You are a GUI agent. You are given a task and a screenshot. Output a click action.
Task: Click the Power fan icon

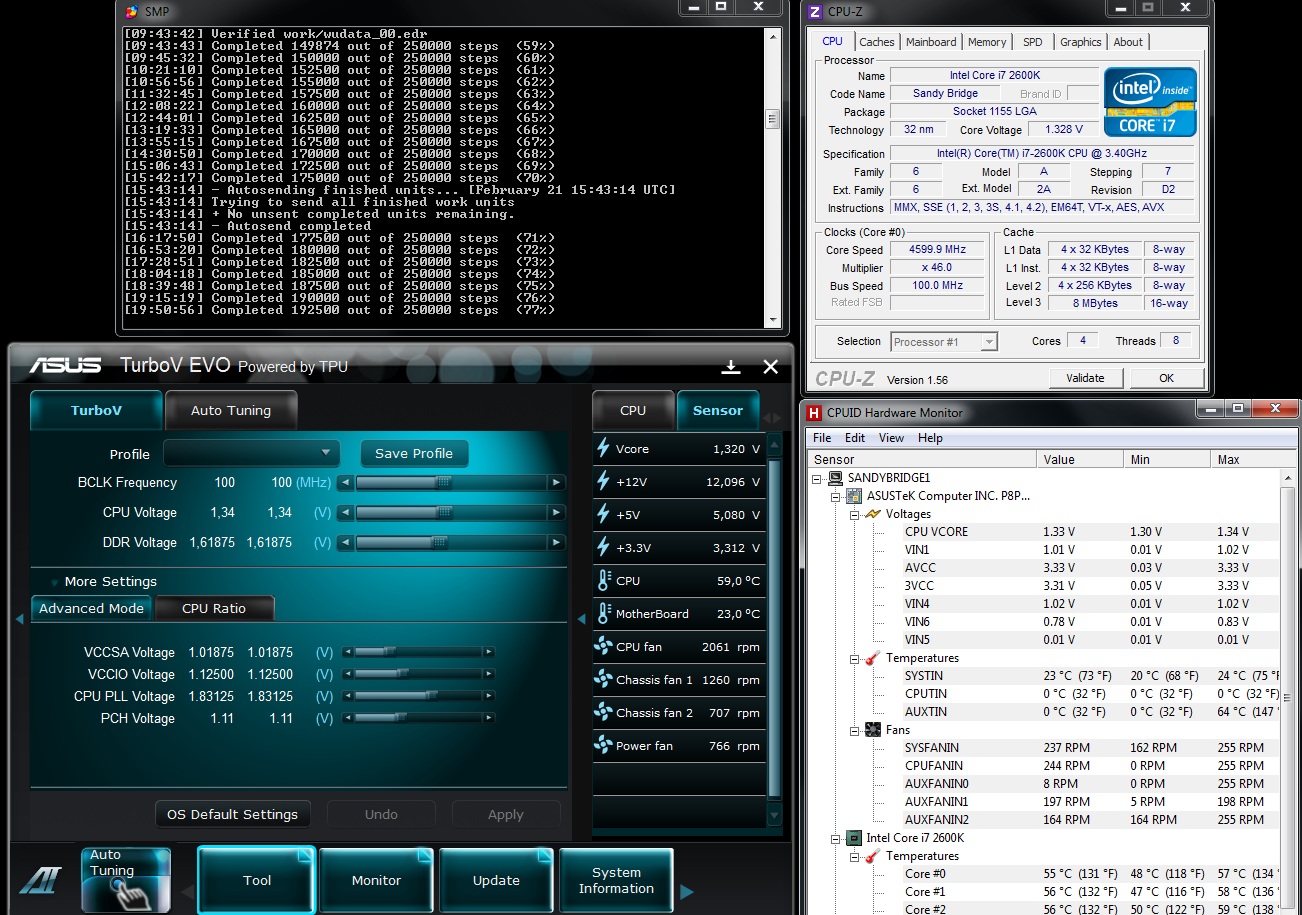tap(603, 746)
